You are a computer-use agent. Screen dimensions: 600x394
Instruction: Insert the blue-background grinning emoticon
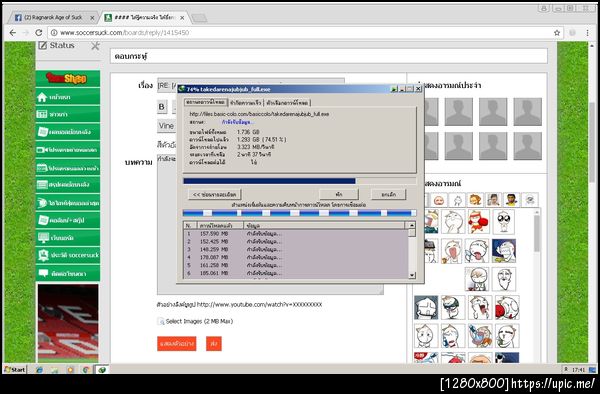pos(504,251)
